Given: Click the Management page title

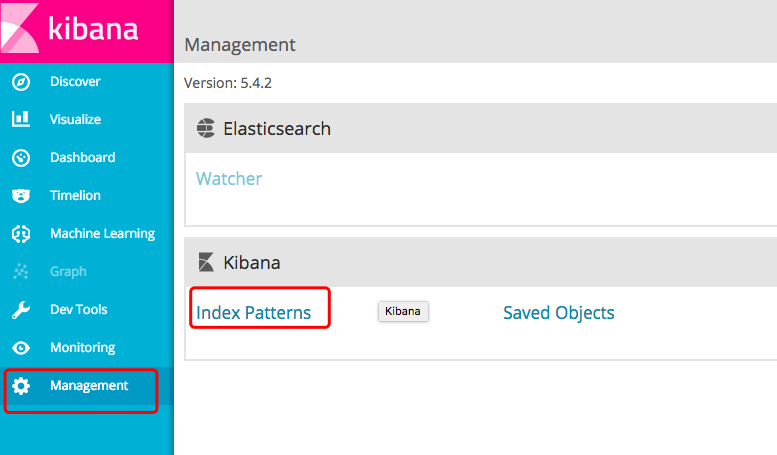Looking at the screenshot, I should click(240, 45).
